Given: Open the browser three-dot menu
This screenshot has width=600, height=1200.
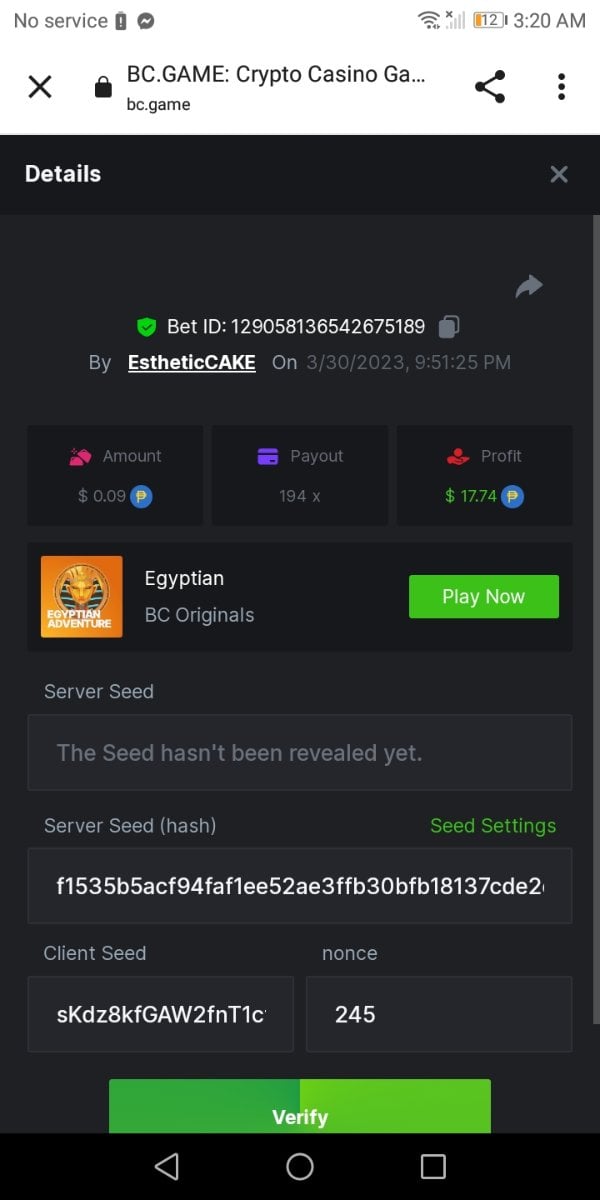Looking at the screenshot, I should pyautogui.click(x=561, y=87).
